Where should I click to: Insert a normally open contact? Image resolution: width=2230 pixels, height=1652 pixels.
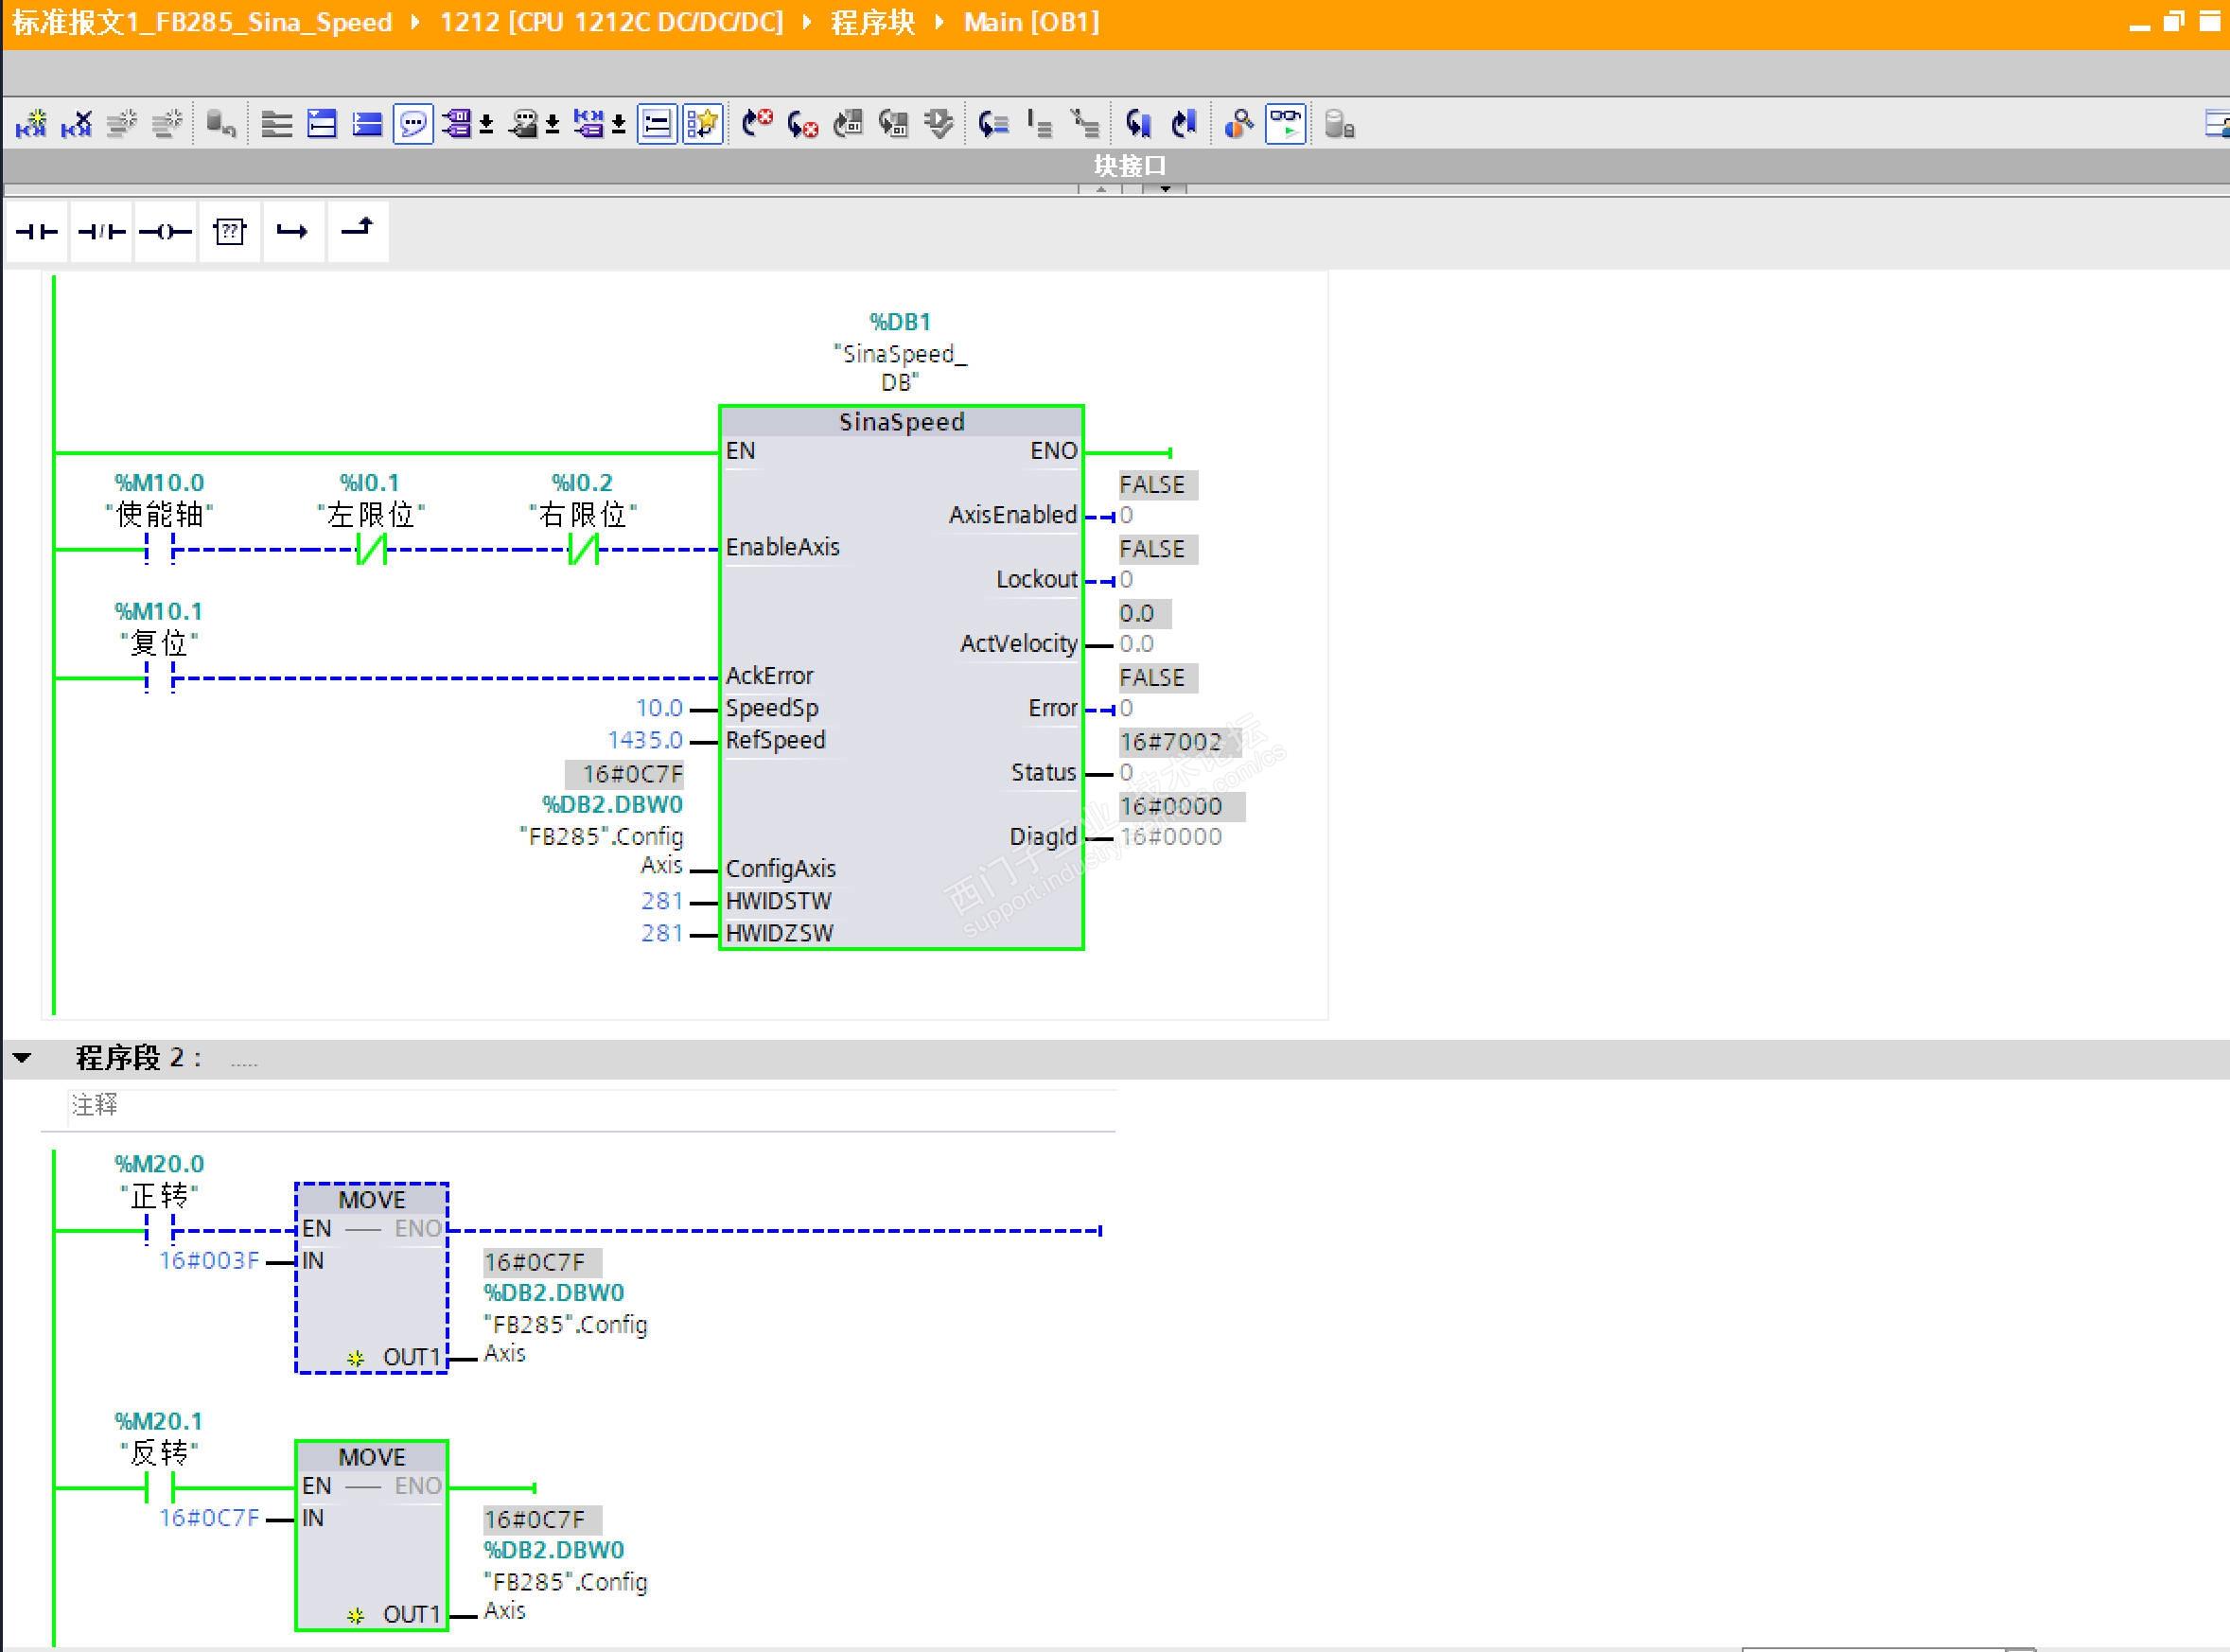37,232
